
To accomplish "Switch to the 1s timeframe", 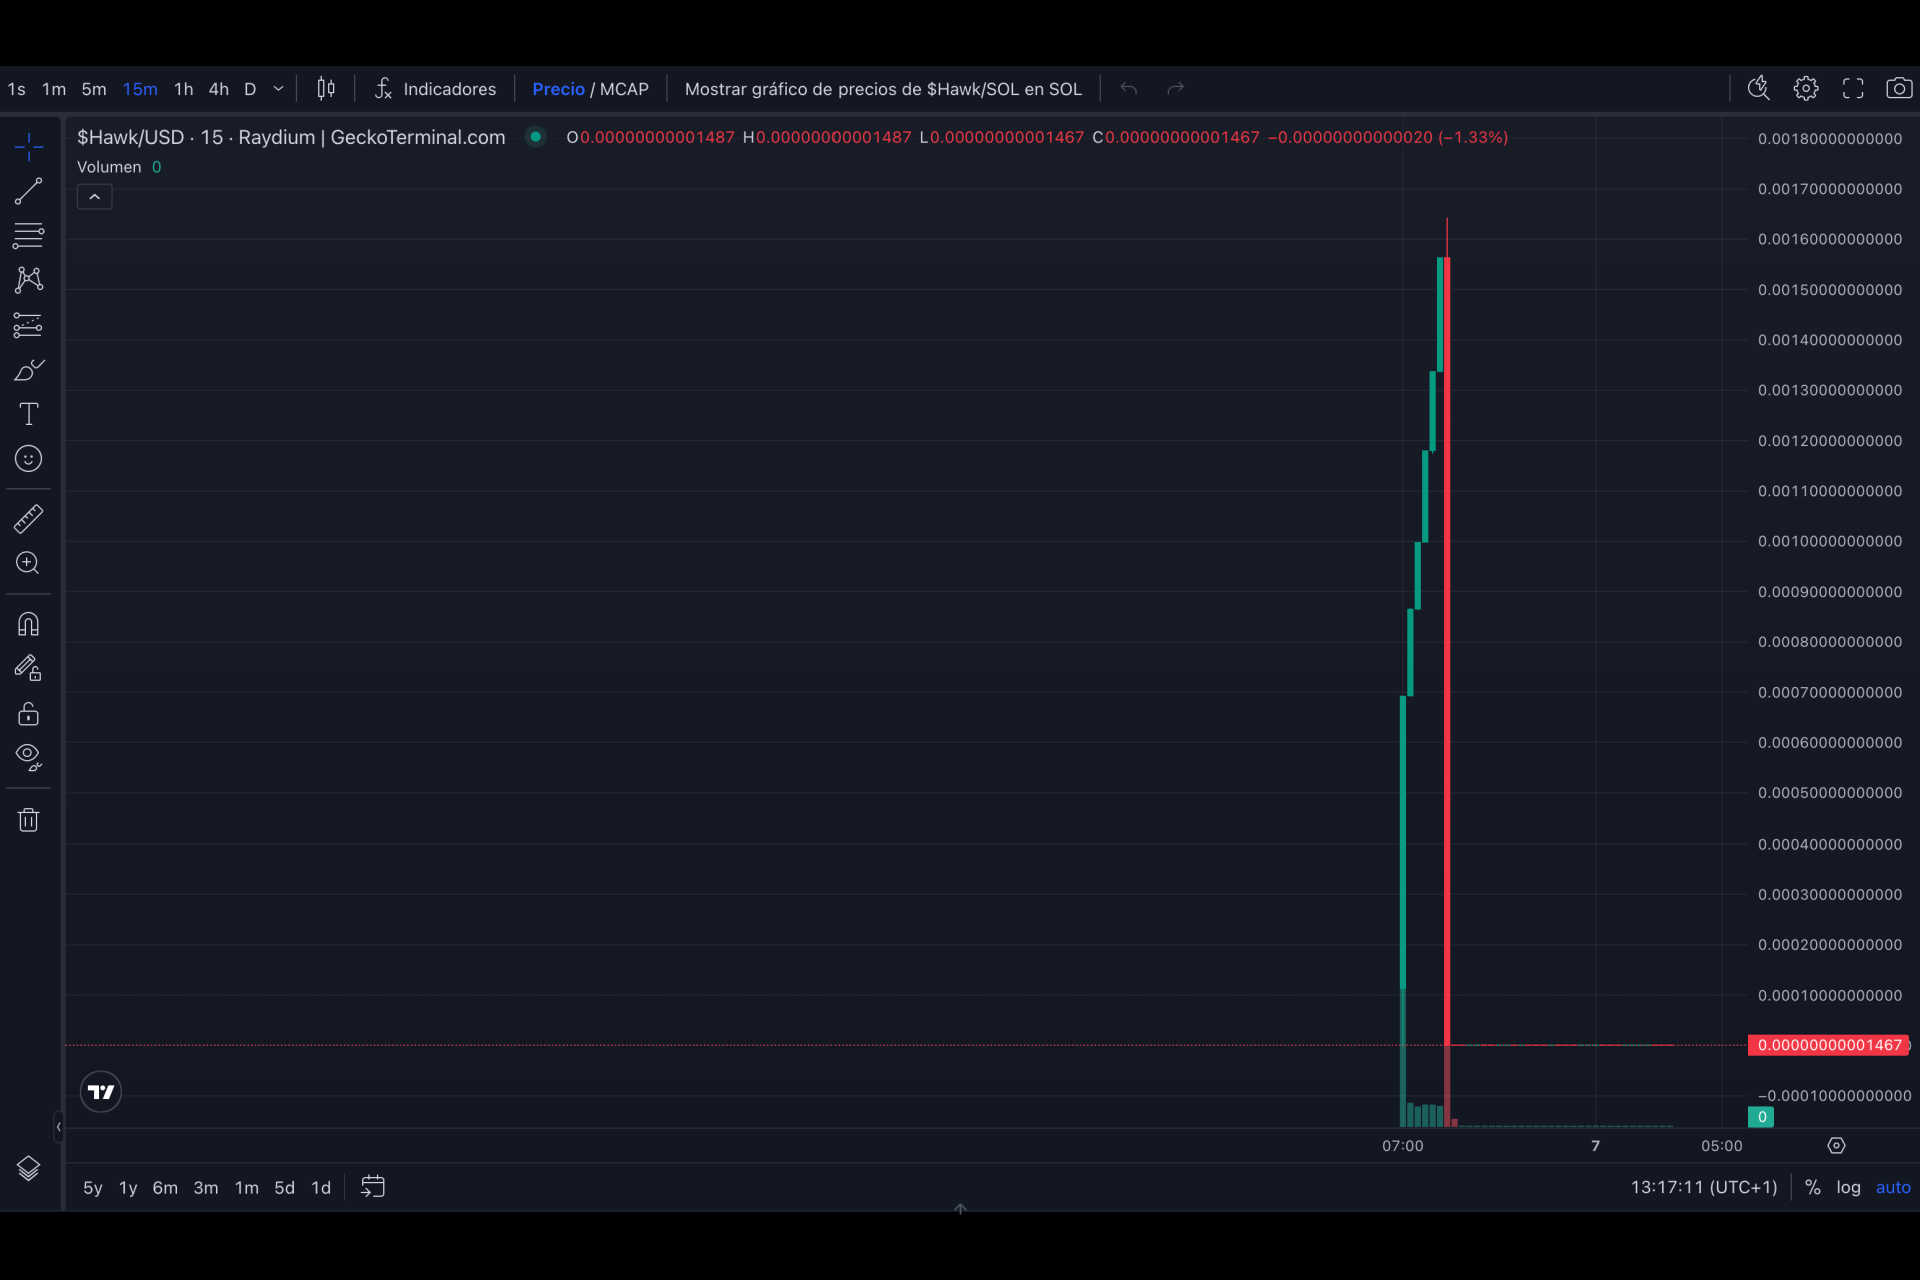I will [17, 89].
